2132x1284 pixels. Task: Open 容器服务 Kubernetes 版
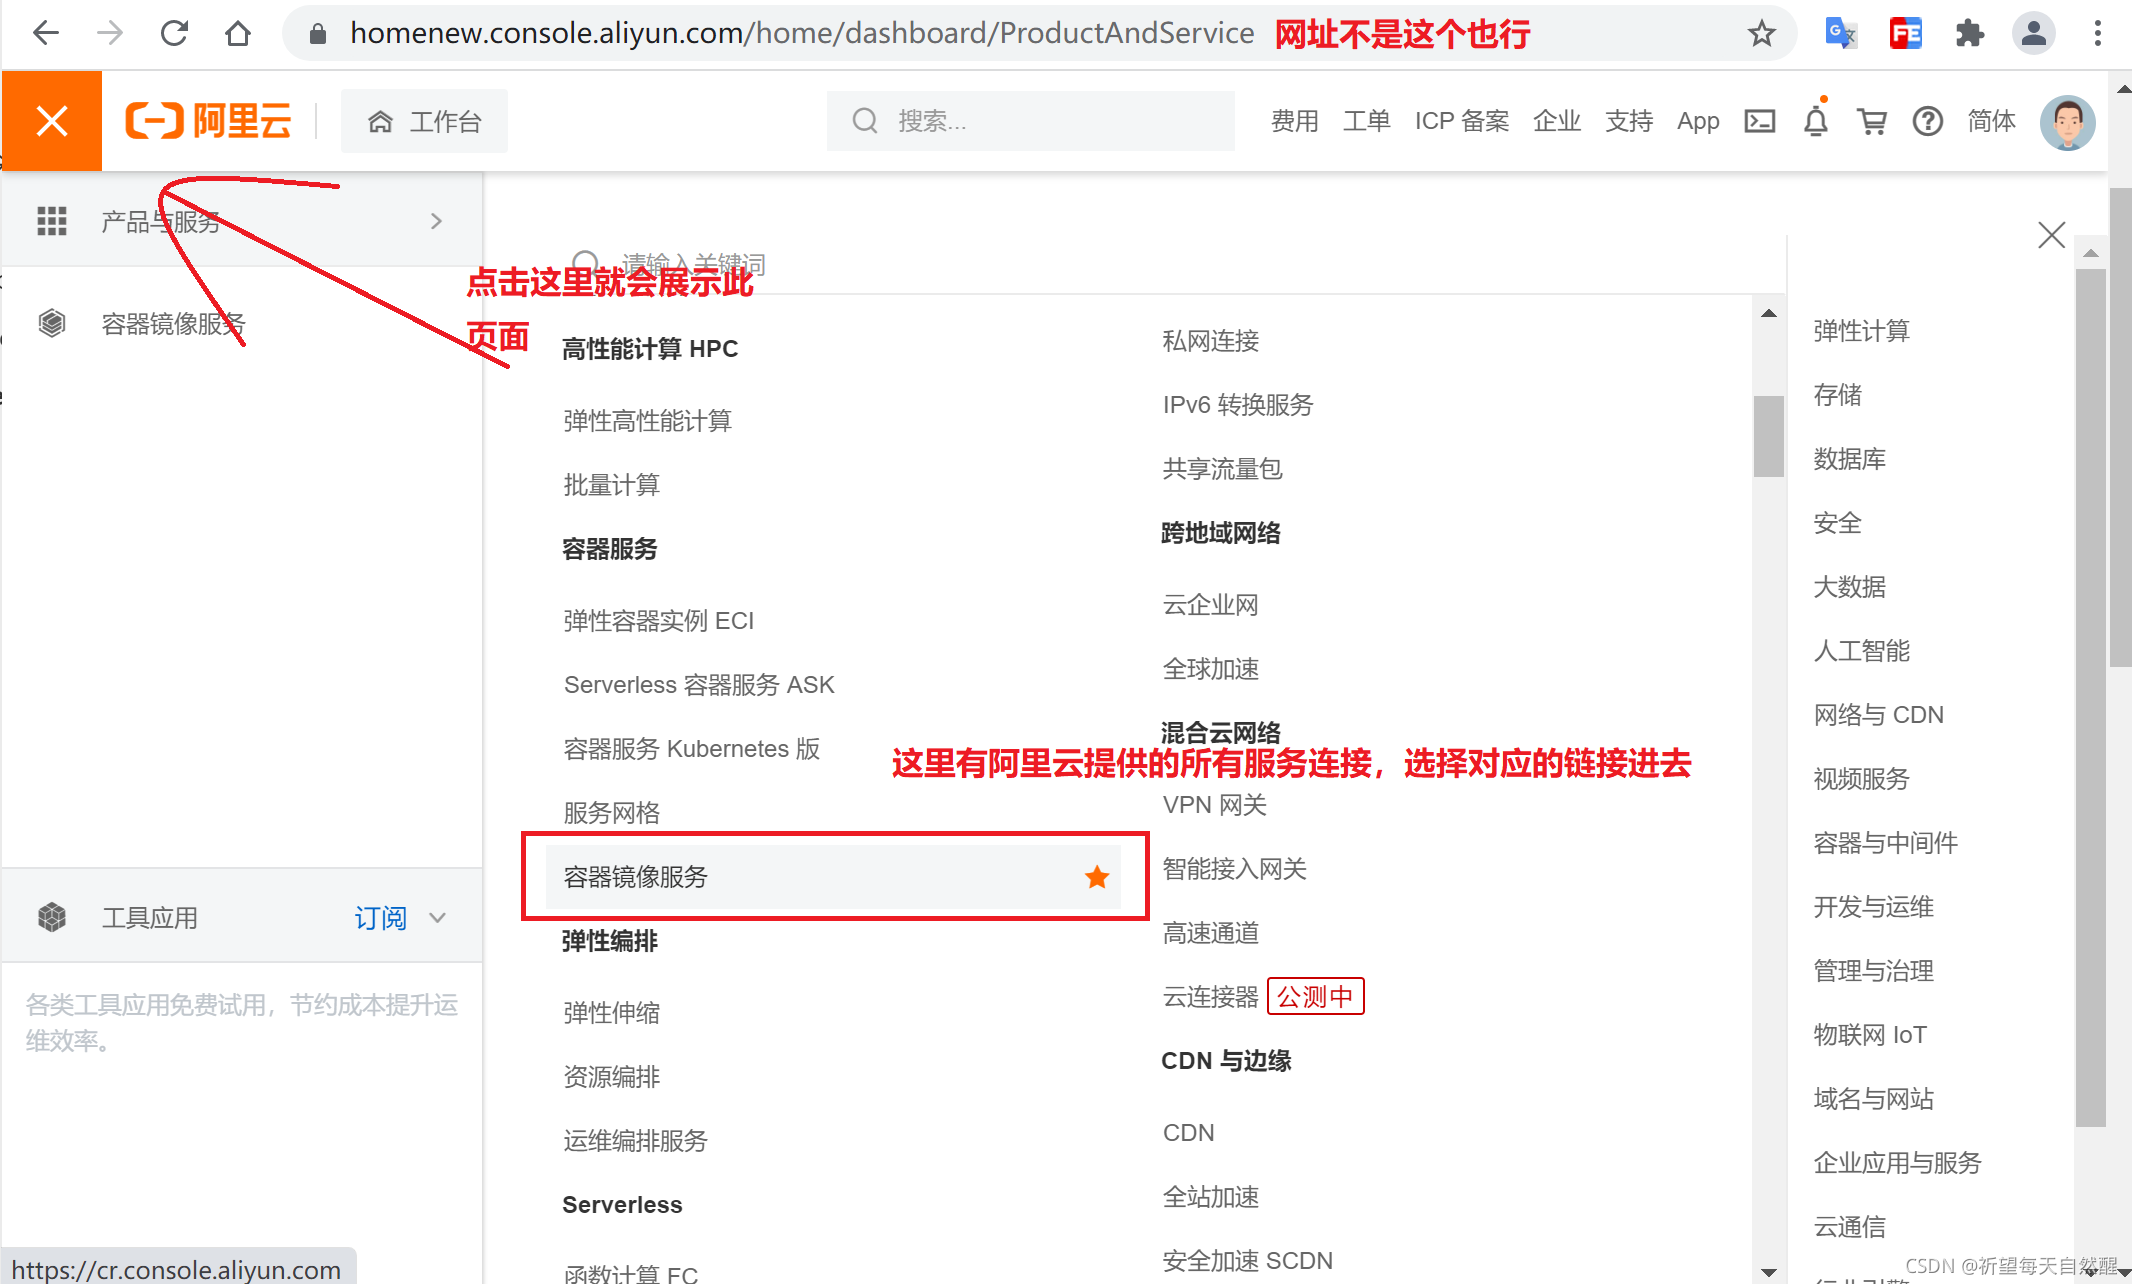pos(691,749)
